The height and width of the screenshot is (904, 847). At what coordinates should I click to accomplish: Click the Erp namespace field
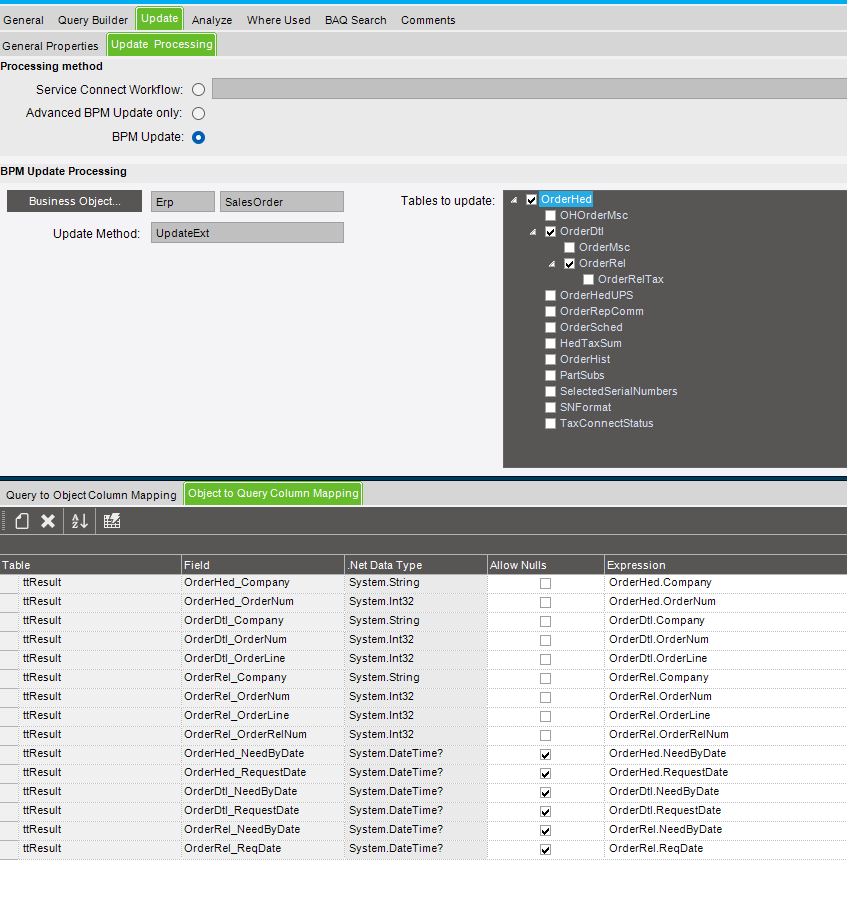pyautogui.click(x=183, y=202)
